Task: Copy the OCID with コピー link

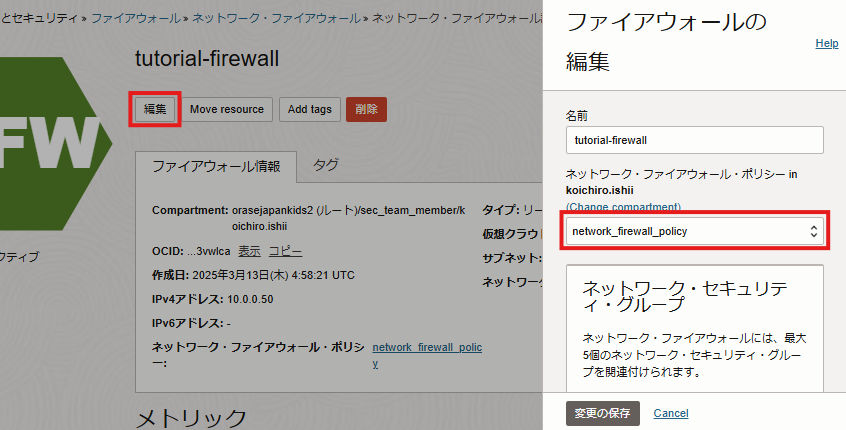Action: point(285,251)
